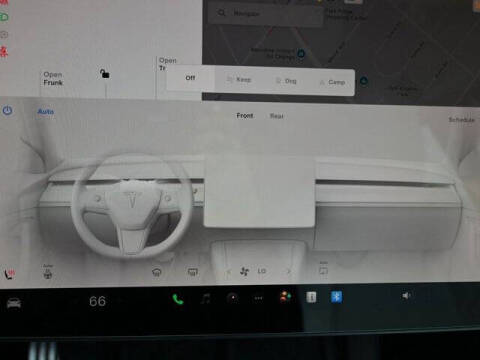The width and height of the screenshot is (480, 360).
Task: Open the music note app
Action: tap(206, 298)
